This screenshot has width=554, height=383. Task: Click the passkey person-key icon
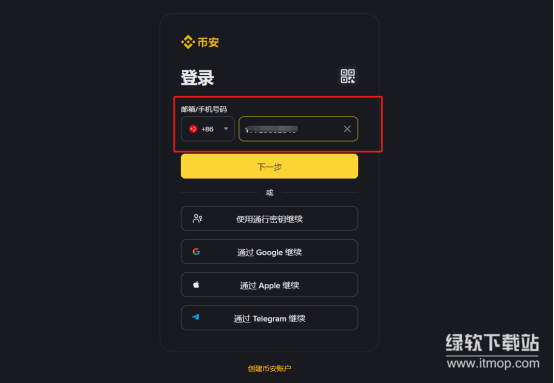(197, 219)
